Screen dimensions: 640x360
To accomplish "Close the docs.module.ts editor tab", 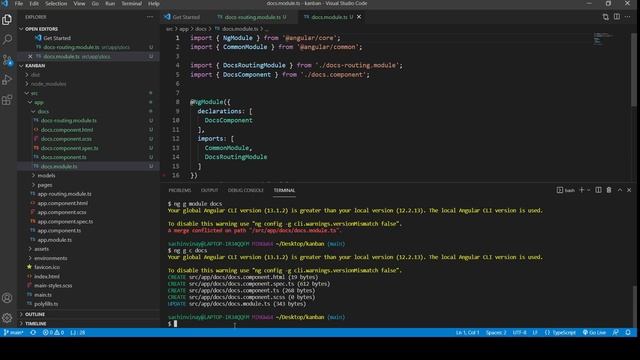I will coord(359,17).
